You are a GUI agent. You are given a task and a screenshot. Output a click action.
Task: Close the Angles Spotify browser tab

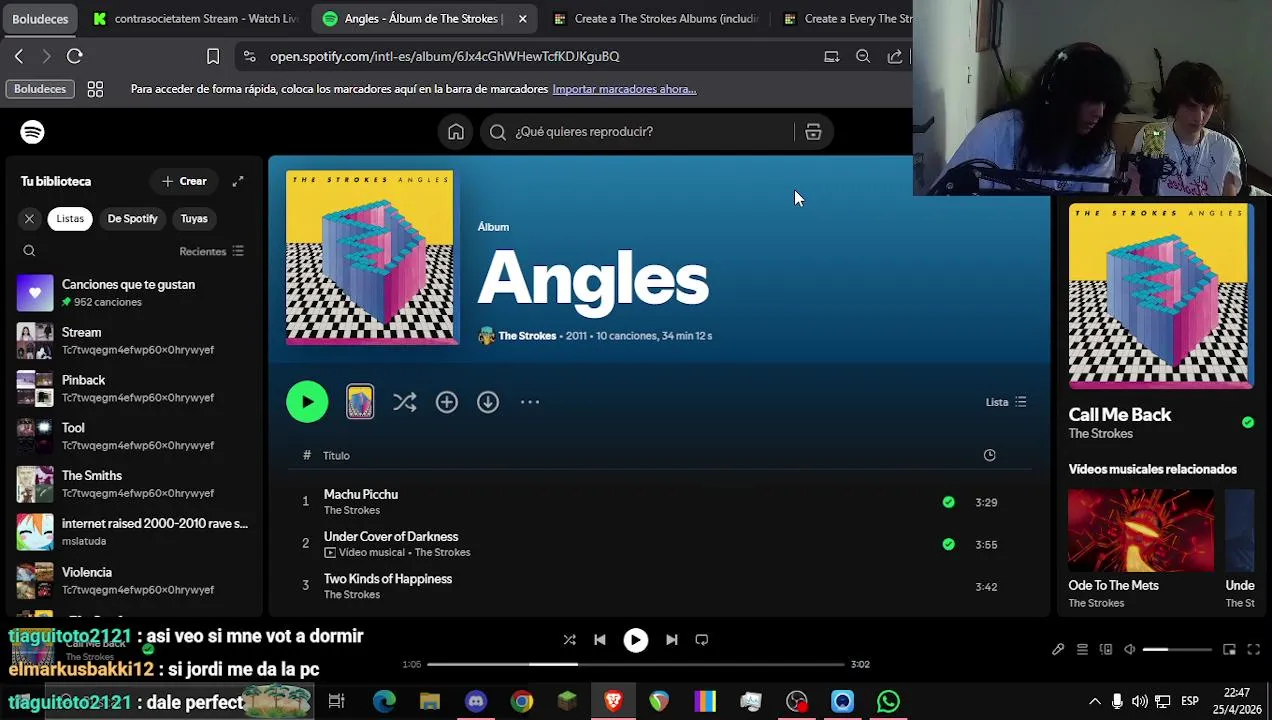522,19
